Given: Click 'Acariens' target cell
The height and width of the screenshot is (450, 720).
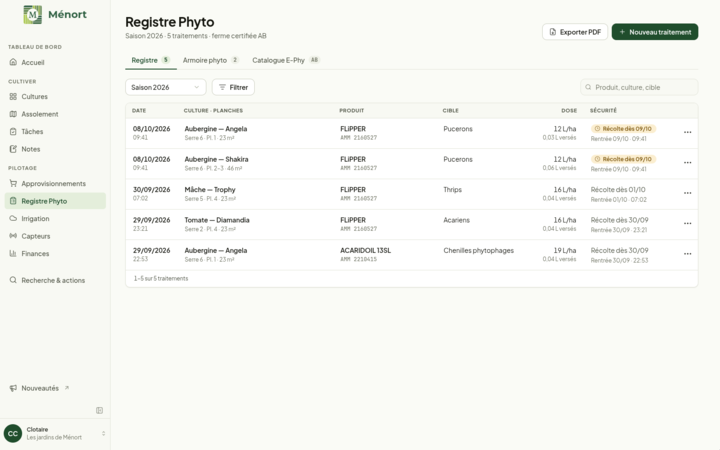Looking at the screenshot, I should click(456, 220).
